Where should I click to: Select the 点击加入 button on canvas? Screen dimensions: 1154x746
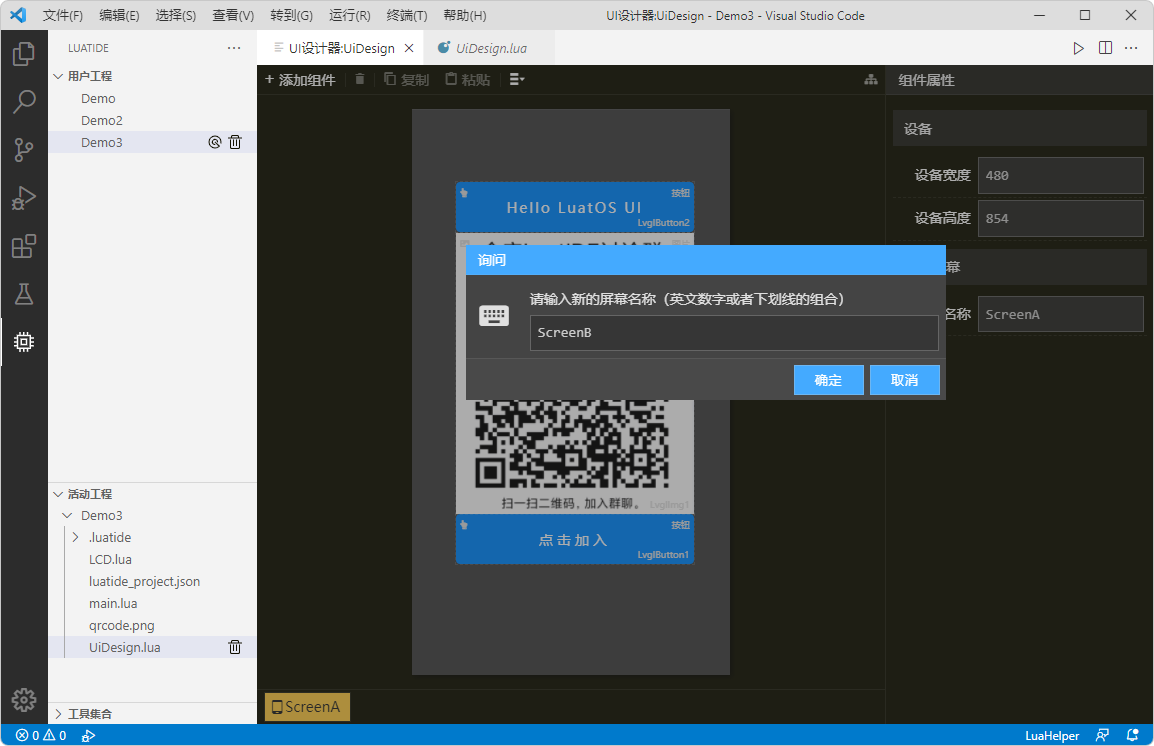[x=575, y=539]
